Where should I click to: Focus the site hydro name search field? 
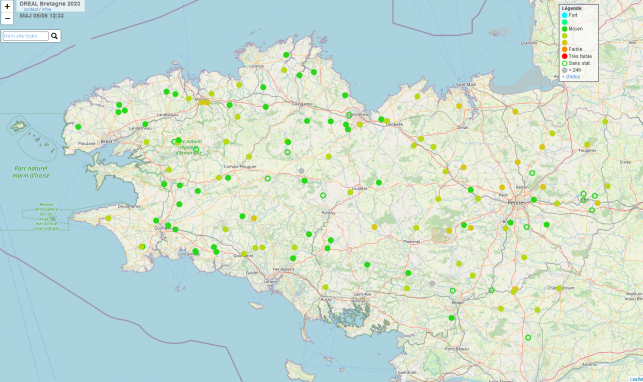coord(25,36)
